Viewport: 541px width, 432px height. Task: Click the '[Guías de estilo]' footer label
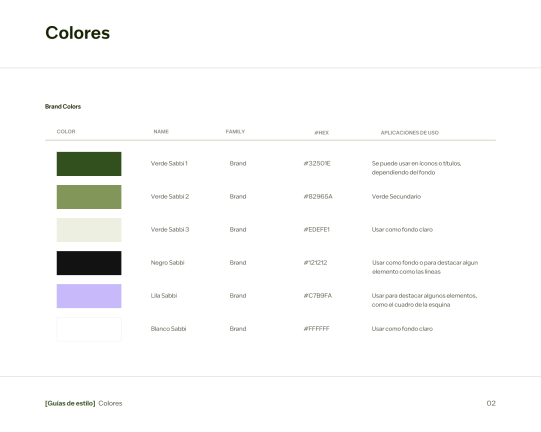pos(70,403)
